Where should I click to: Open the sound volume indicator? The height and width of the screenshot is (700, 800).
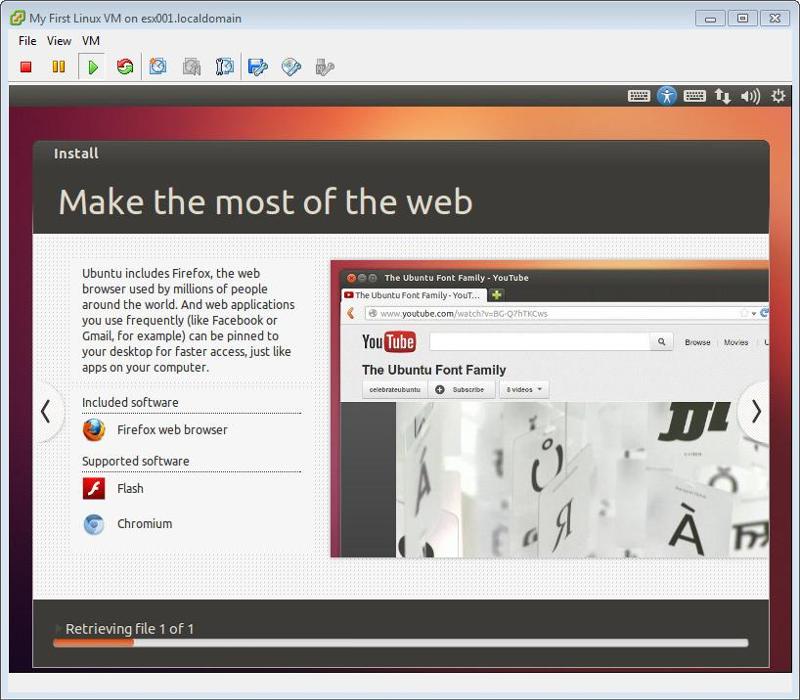click(751, 96)
